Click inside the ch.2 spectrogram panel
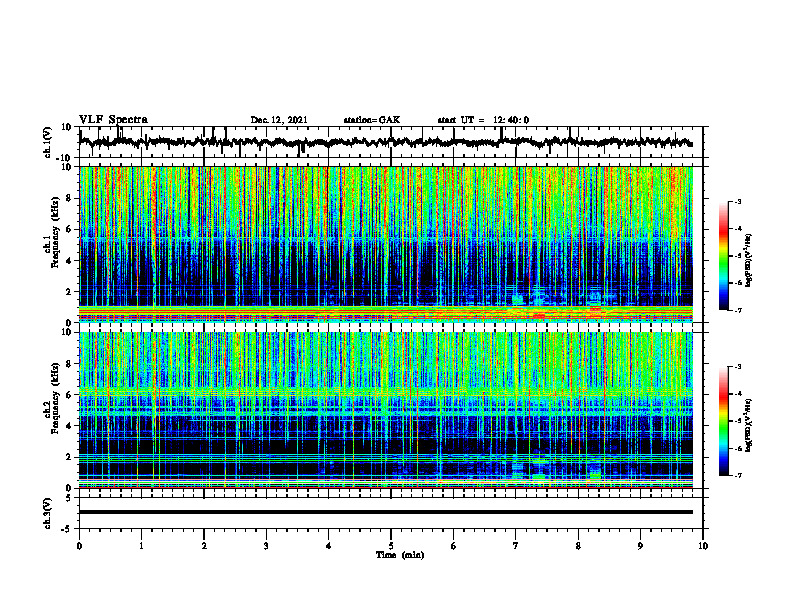This screenshot has width=792, height=612. [x=386, y=410]
